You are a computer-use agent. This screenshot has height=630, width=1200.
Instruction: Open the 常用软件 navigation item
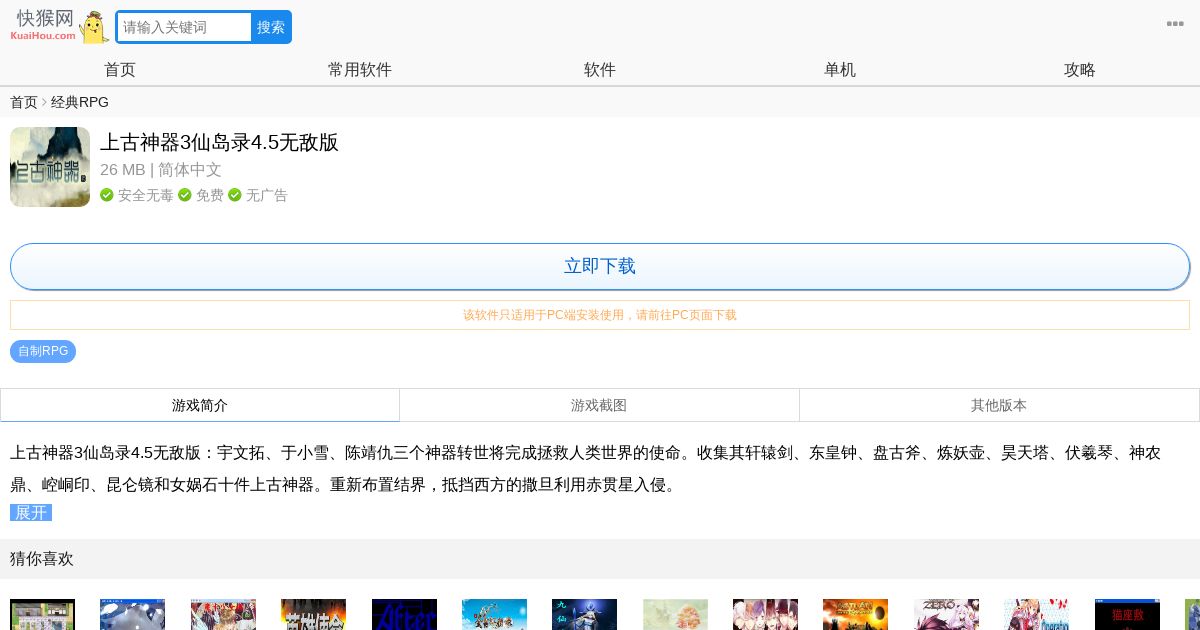(360, 69)
